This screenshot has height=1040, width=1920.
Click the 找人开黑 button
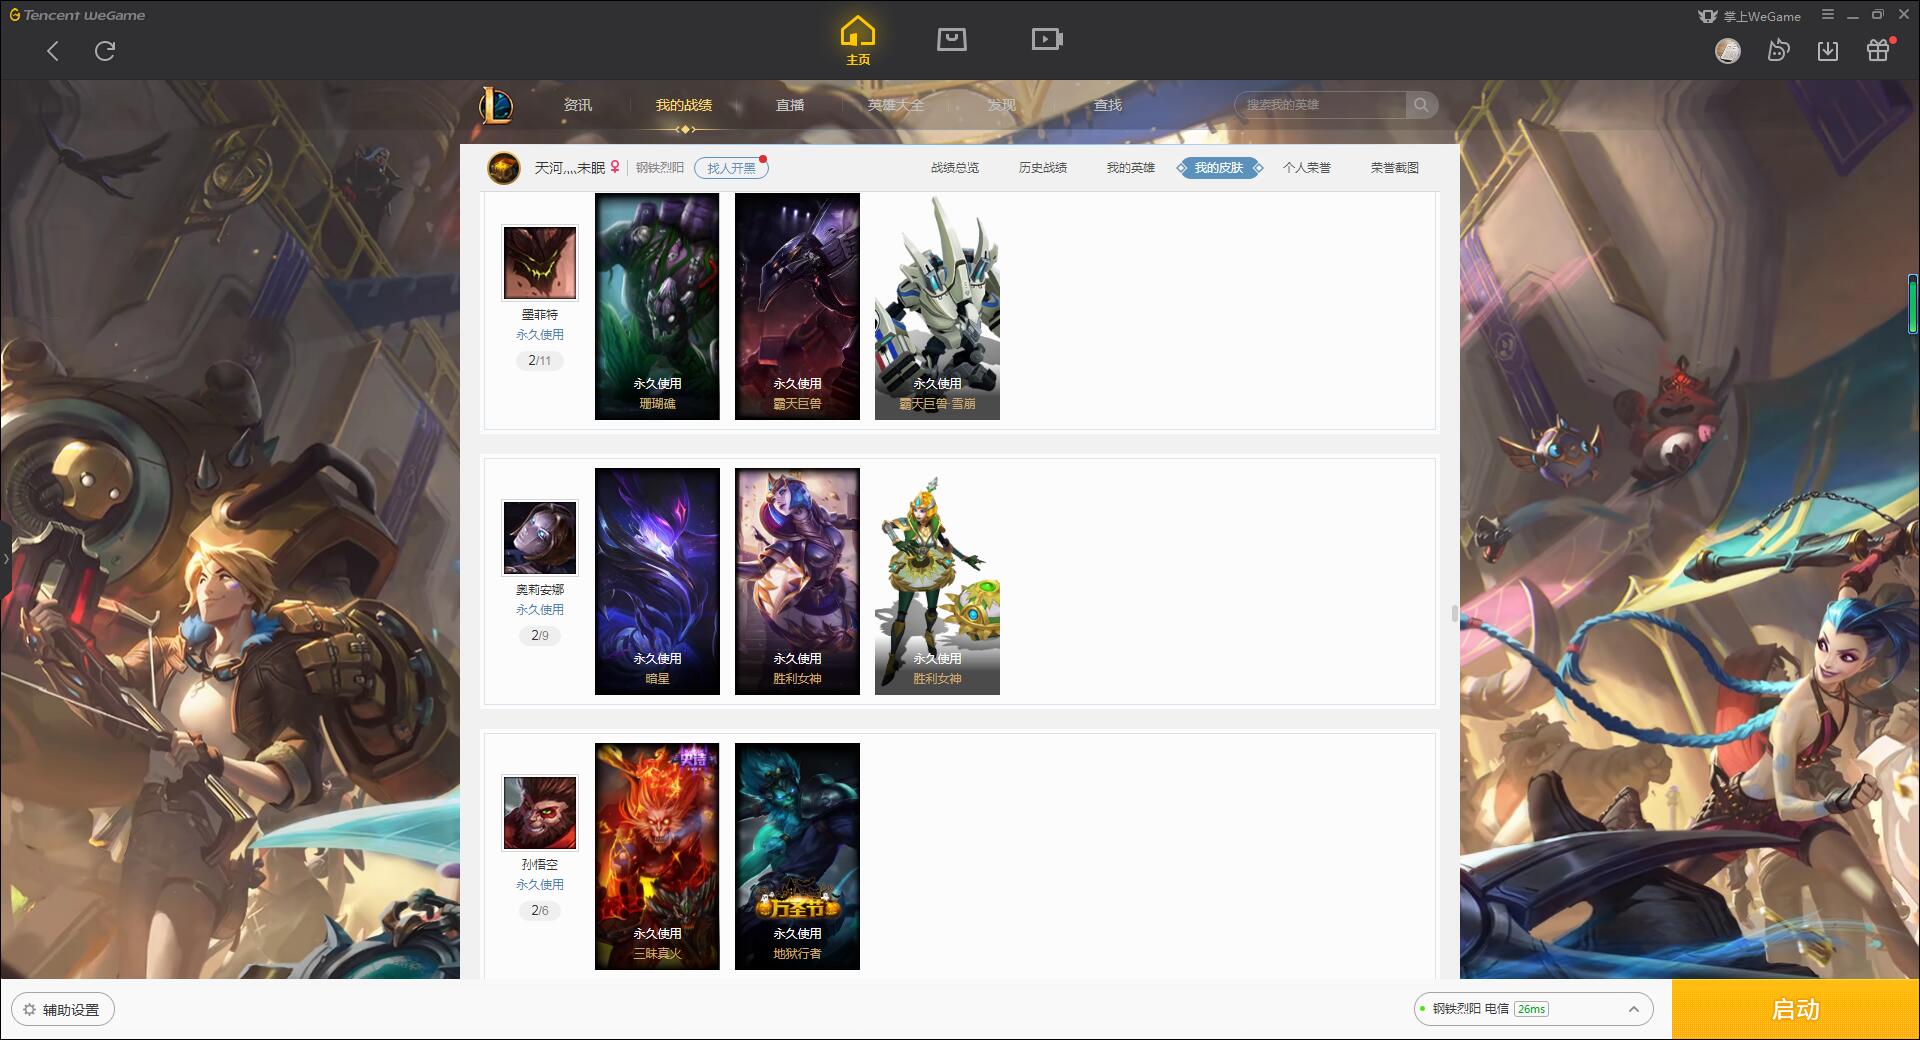(731, 168)
